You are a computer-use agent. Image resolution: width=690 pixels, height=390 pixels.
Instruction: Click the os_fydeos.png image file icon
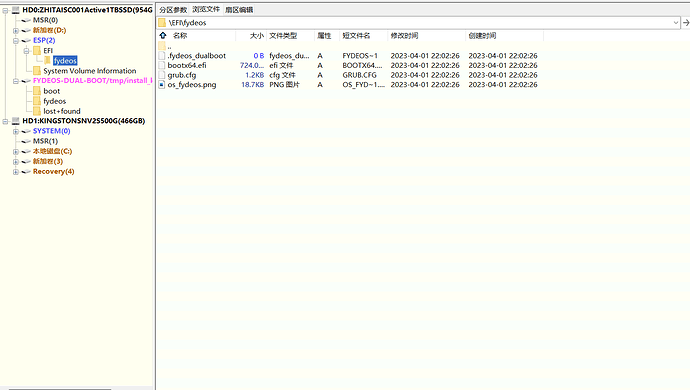point(161,85)
